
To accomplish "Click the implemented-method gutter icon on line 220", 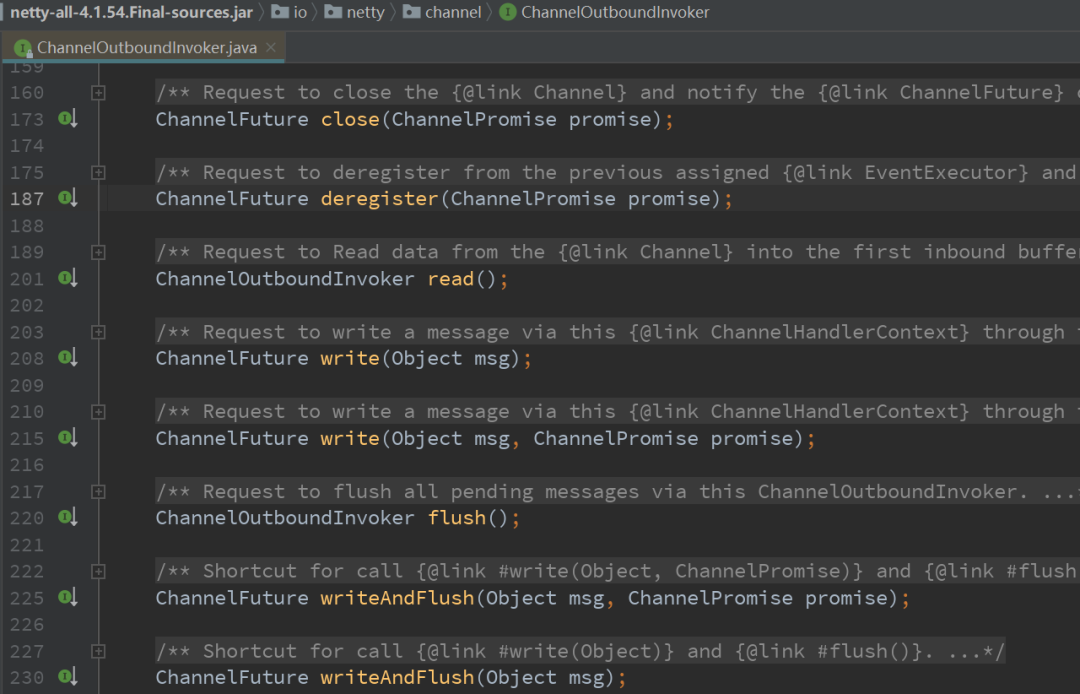I will [x=68, y=518].
